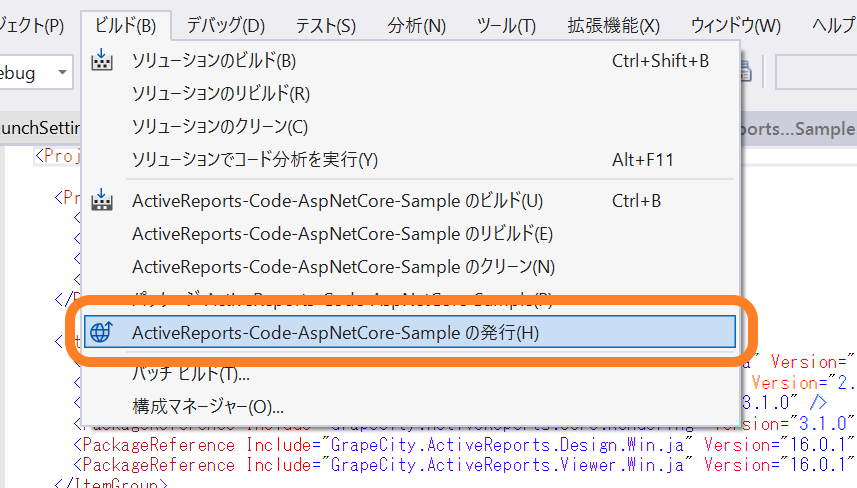The width and height of the screenshot is (857, 488).
Task: Open the ウィンドウ(W) menu
Action: point(736,25)
